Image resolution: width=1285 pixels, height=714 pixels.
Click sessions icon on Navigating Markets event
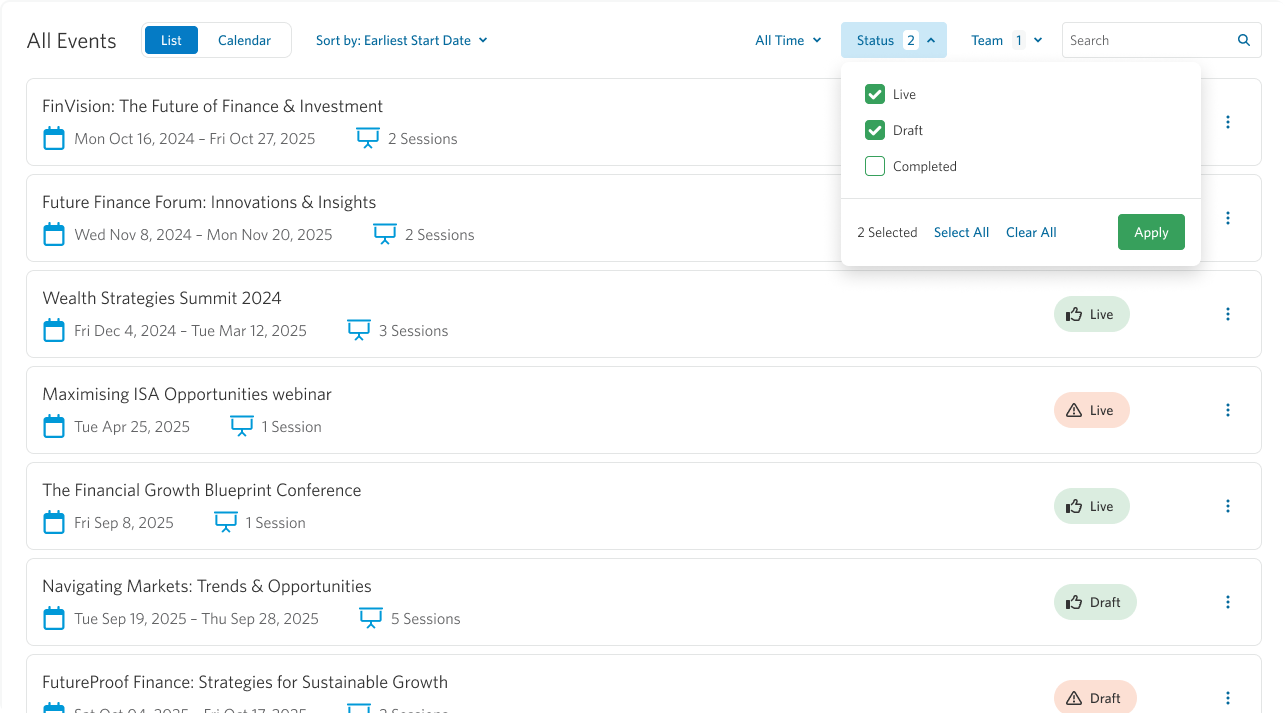370,619
